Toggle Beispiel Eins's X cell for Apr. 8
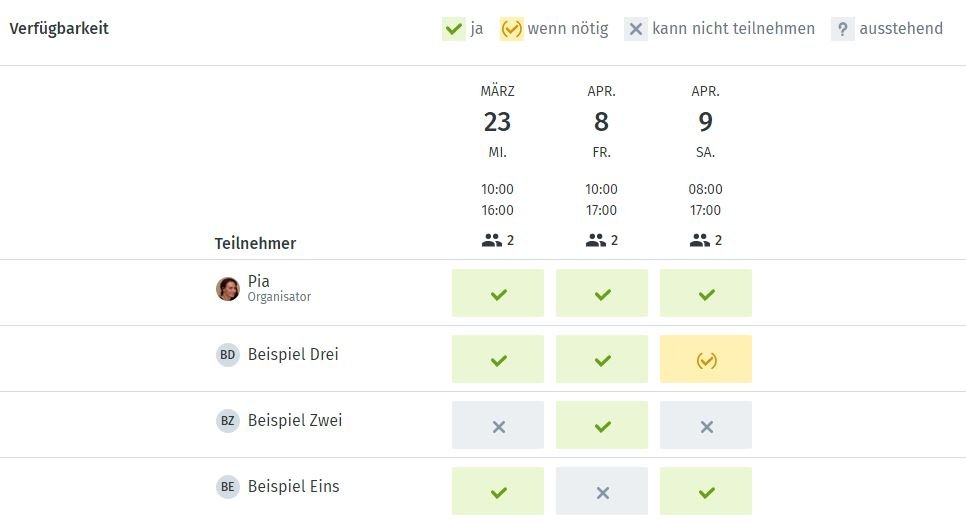The height and width of the screenshot is (523, 966). coord(602,491)
